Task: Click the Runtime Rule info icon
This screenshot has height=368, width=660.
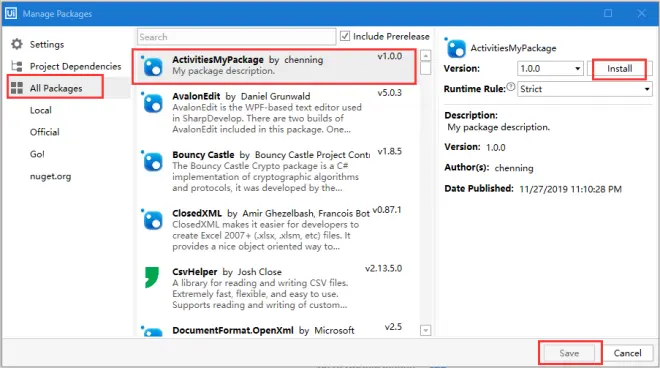Action: (511, 87)
